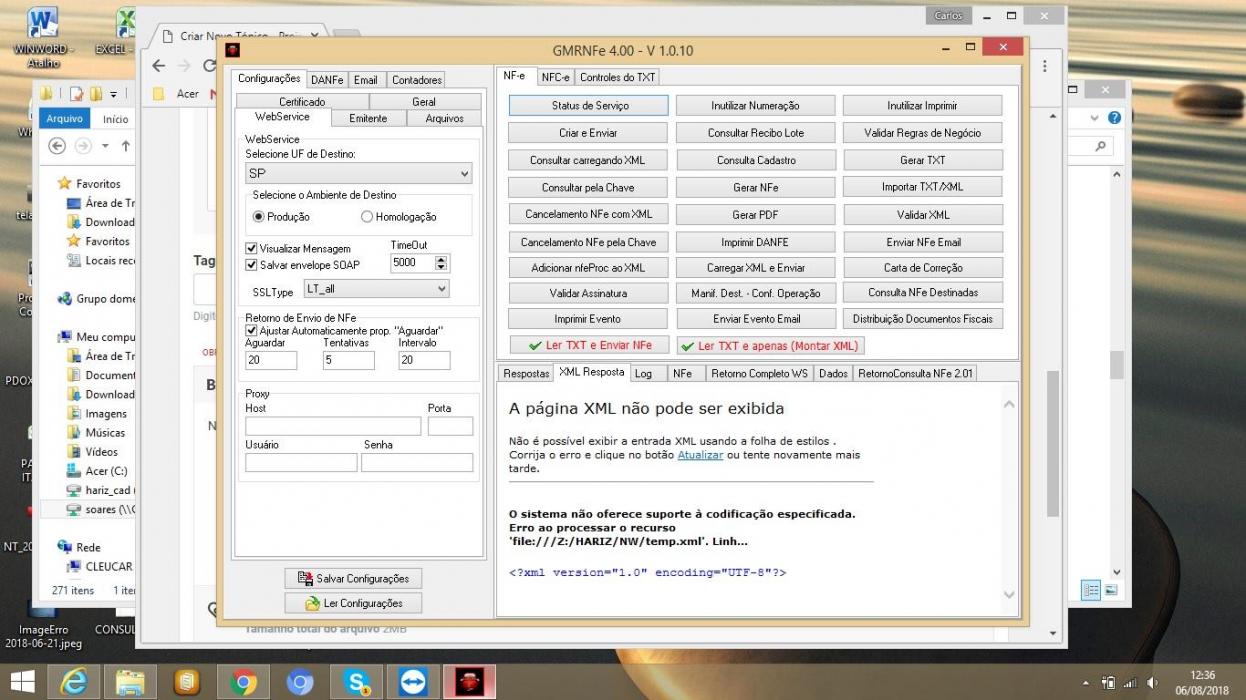Select the Produção radio button
This screenshot has width=1246, height=700.
(x=258, y=217)
